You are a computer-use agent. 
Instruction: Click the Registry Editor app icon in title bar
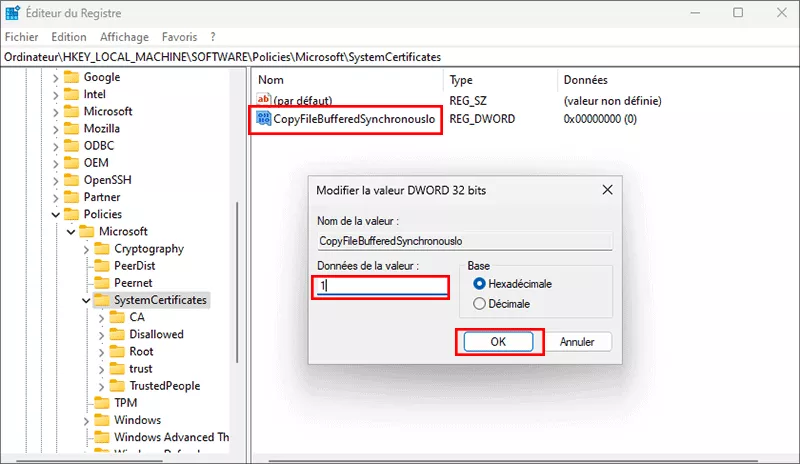(14, 14)
